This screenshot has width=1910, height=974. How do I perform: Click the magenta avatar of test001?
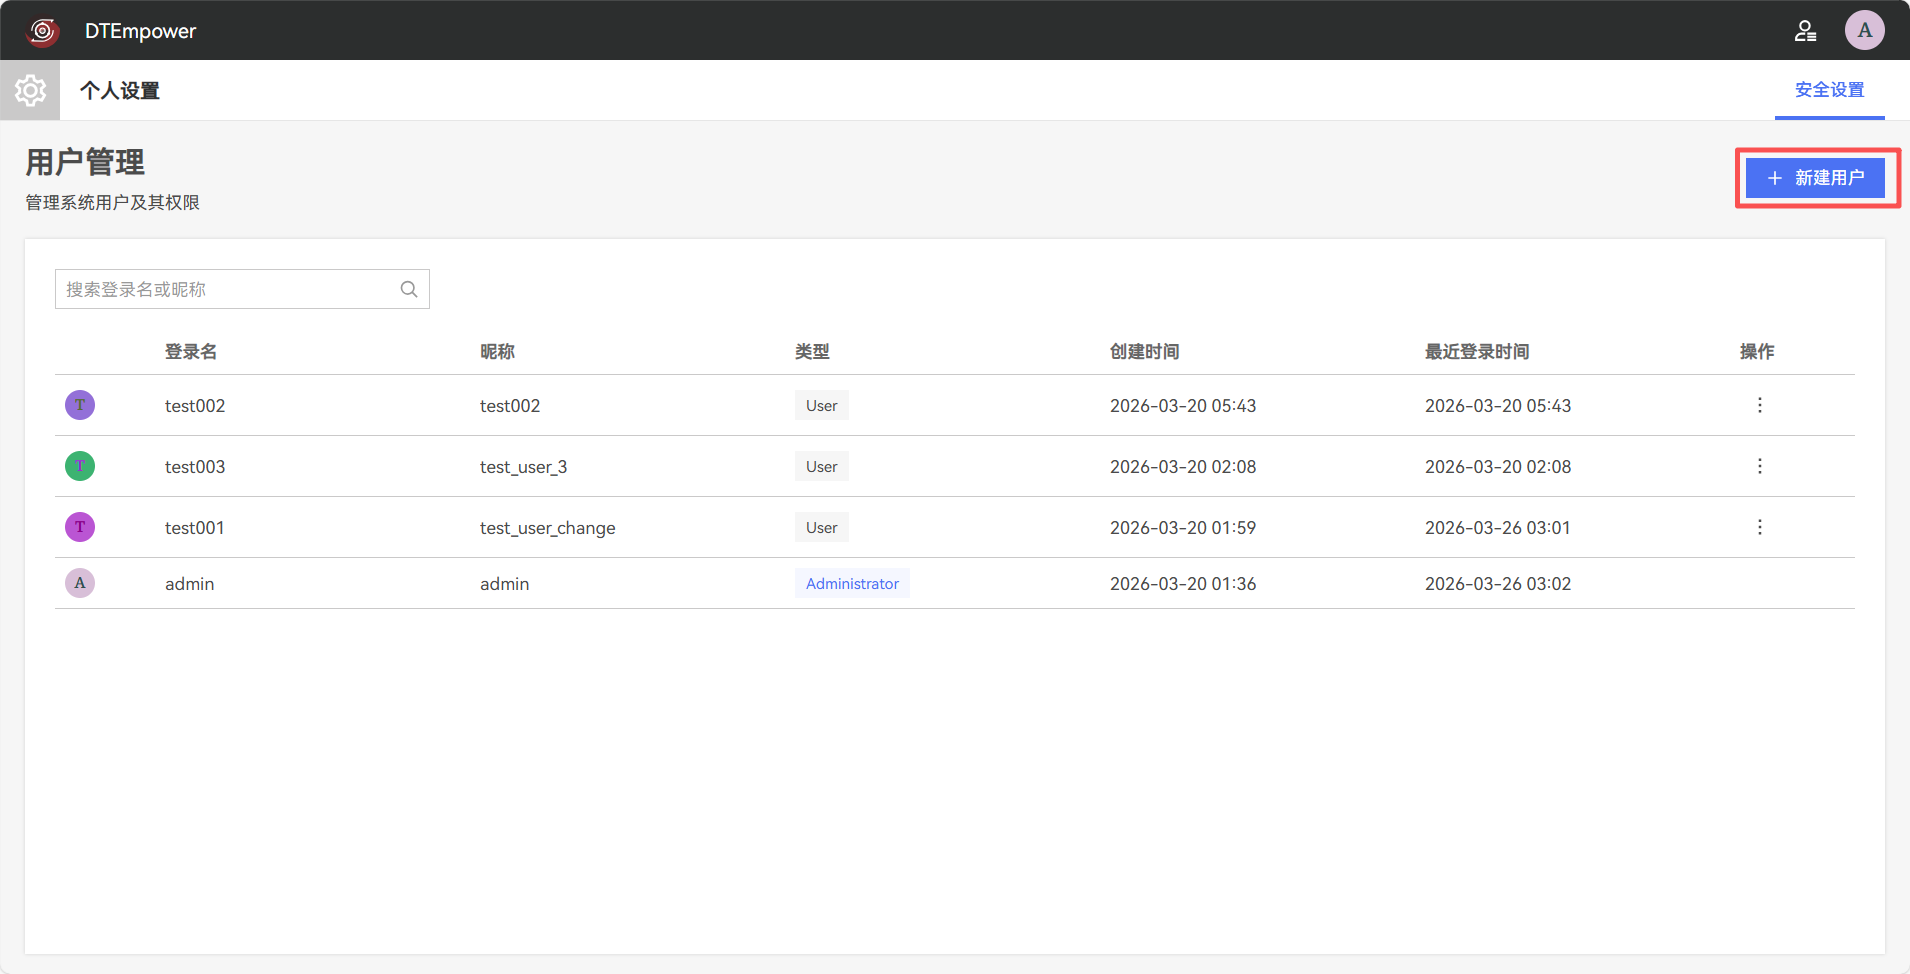(x=80, y=527)
